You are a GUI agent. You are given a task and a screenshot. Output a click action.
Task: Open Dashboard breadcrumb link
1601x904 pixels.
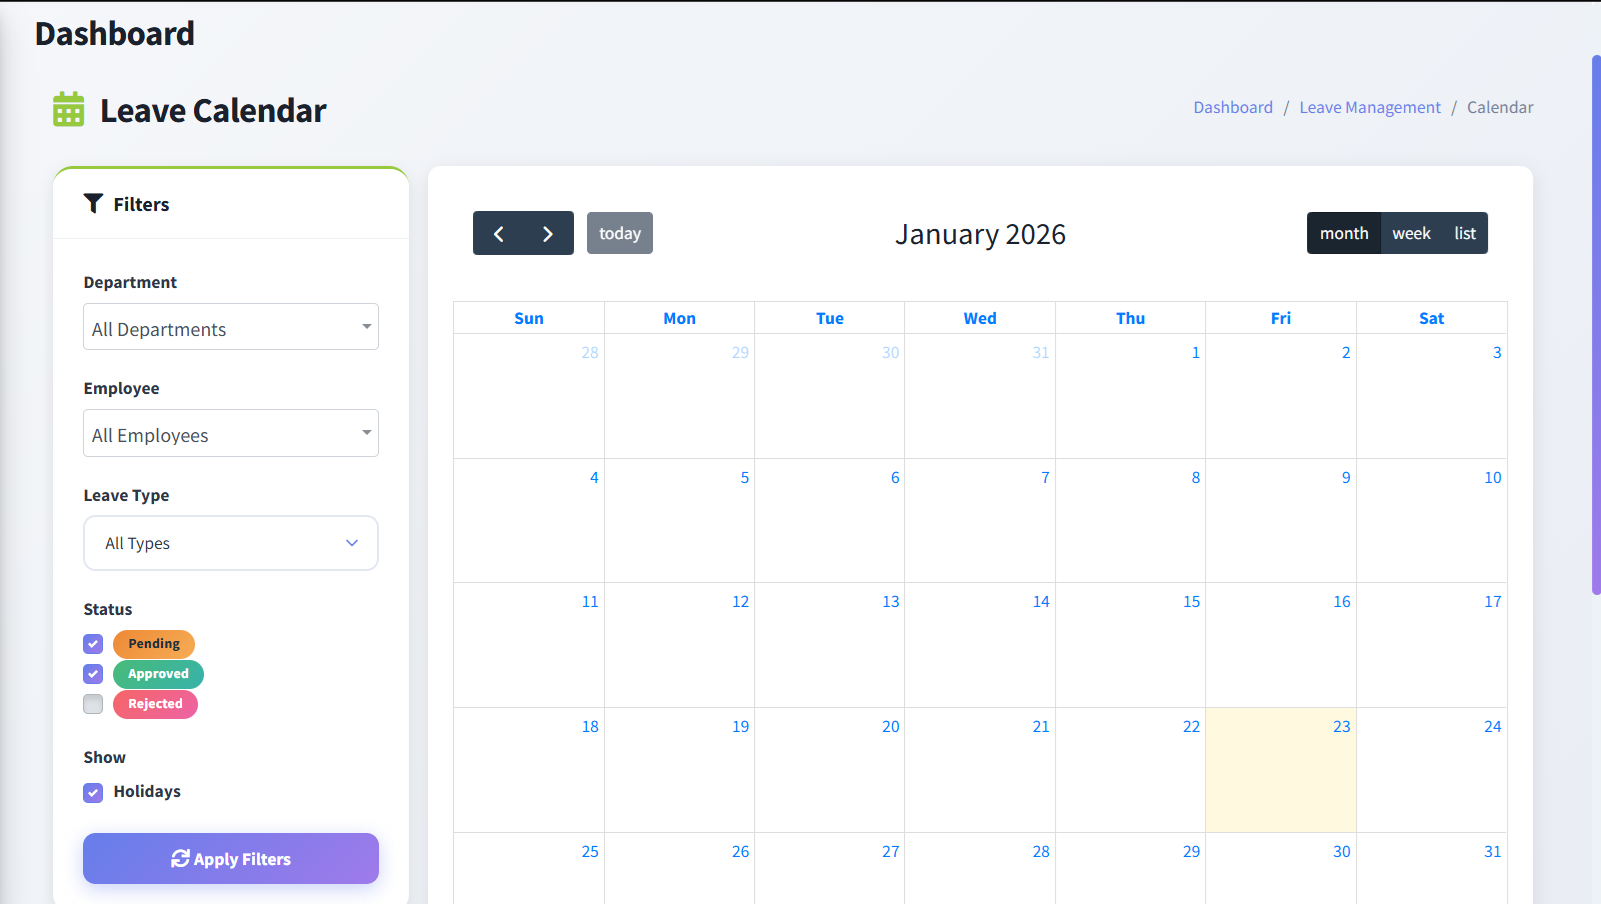[1232, 108]
